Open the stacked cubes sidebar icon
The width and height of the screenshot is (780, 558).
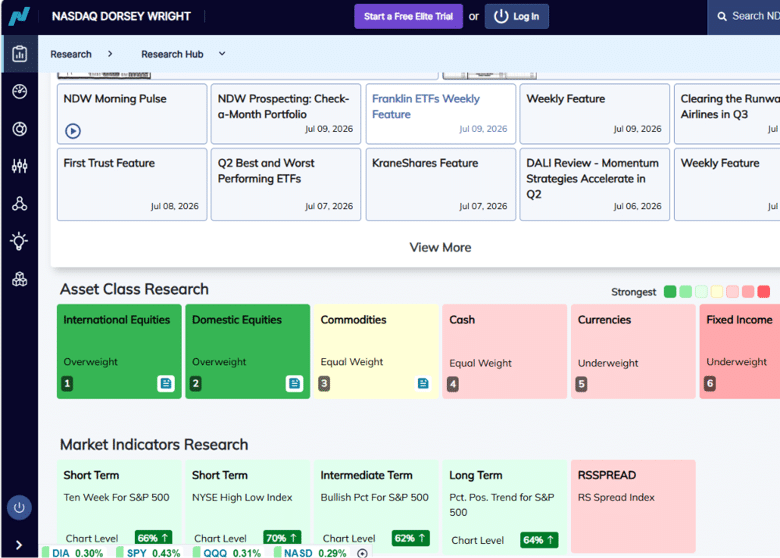click(19, 279)
